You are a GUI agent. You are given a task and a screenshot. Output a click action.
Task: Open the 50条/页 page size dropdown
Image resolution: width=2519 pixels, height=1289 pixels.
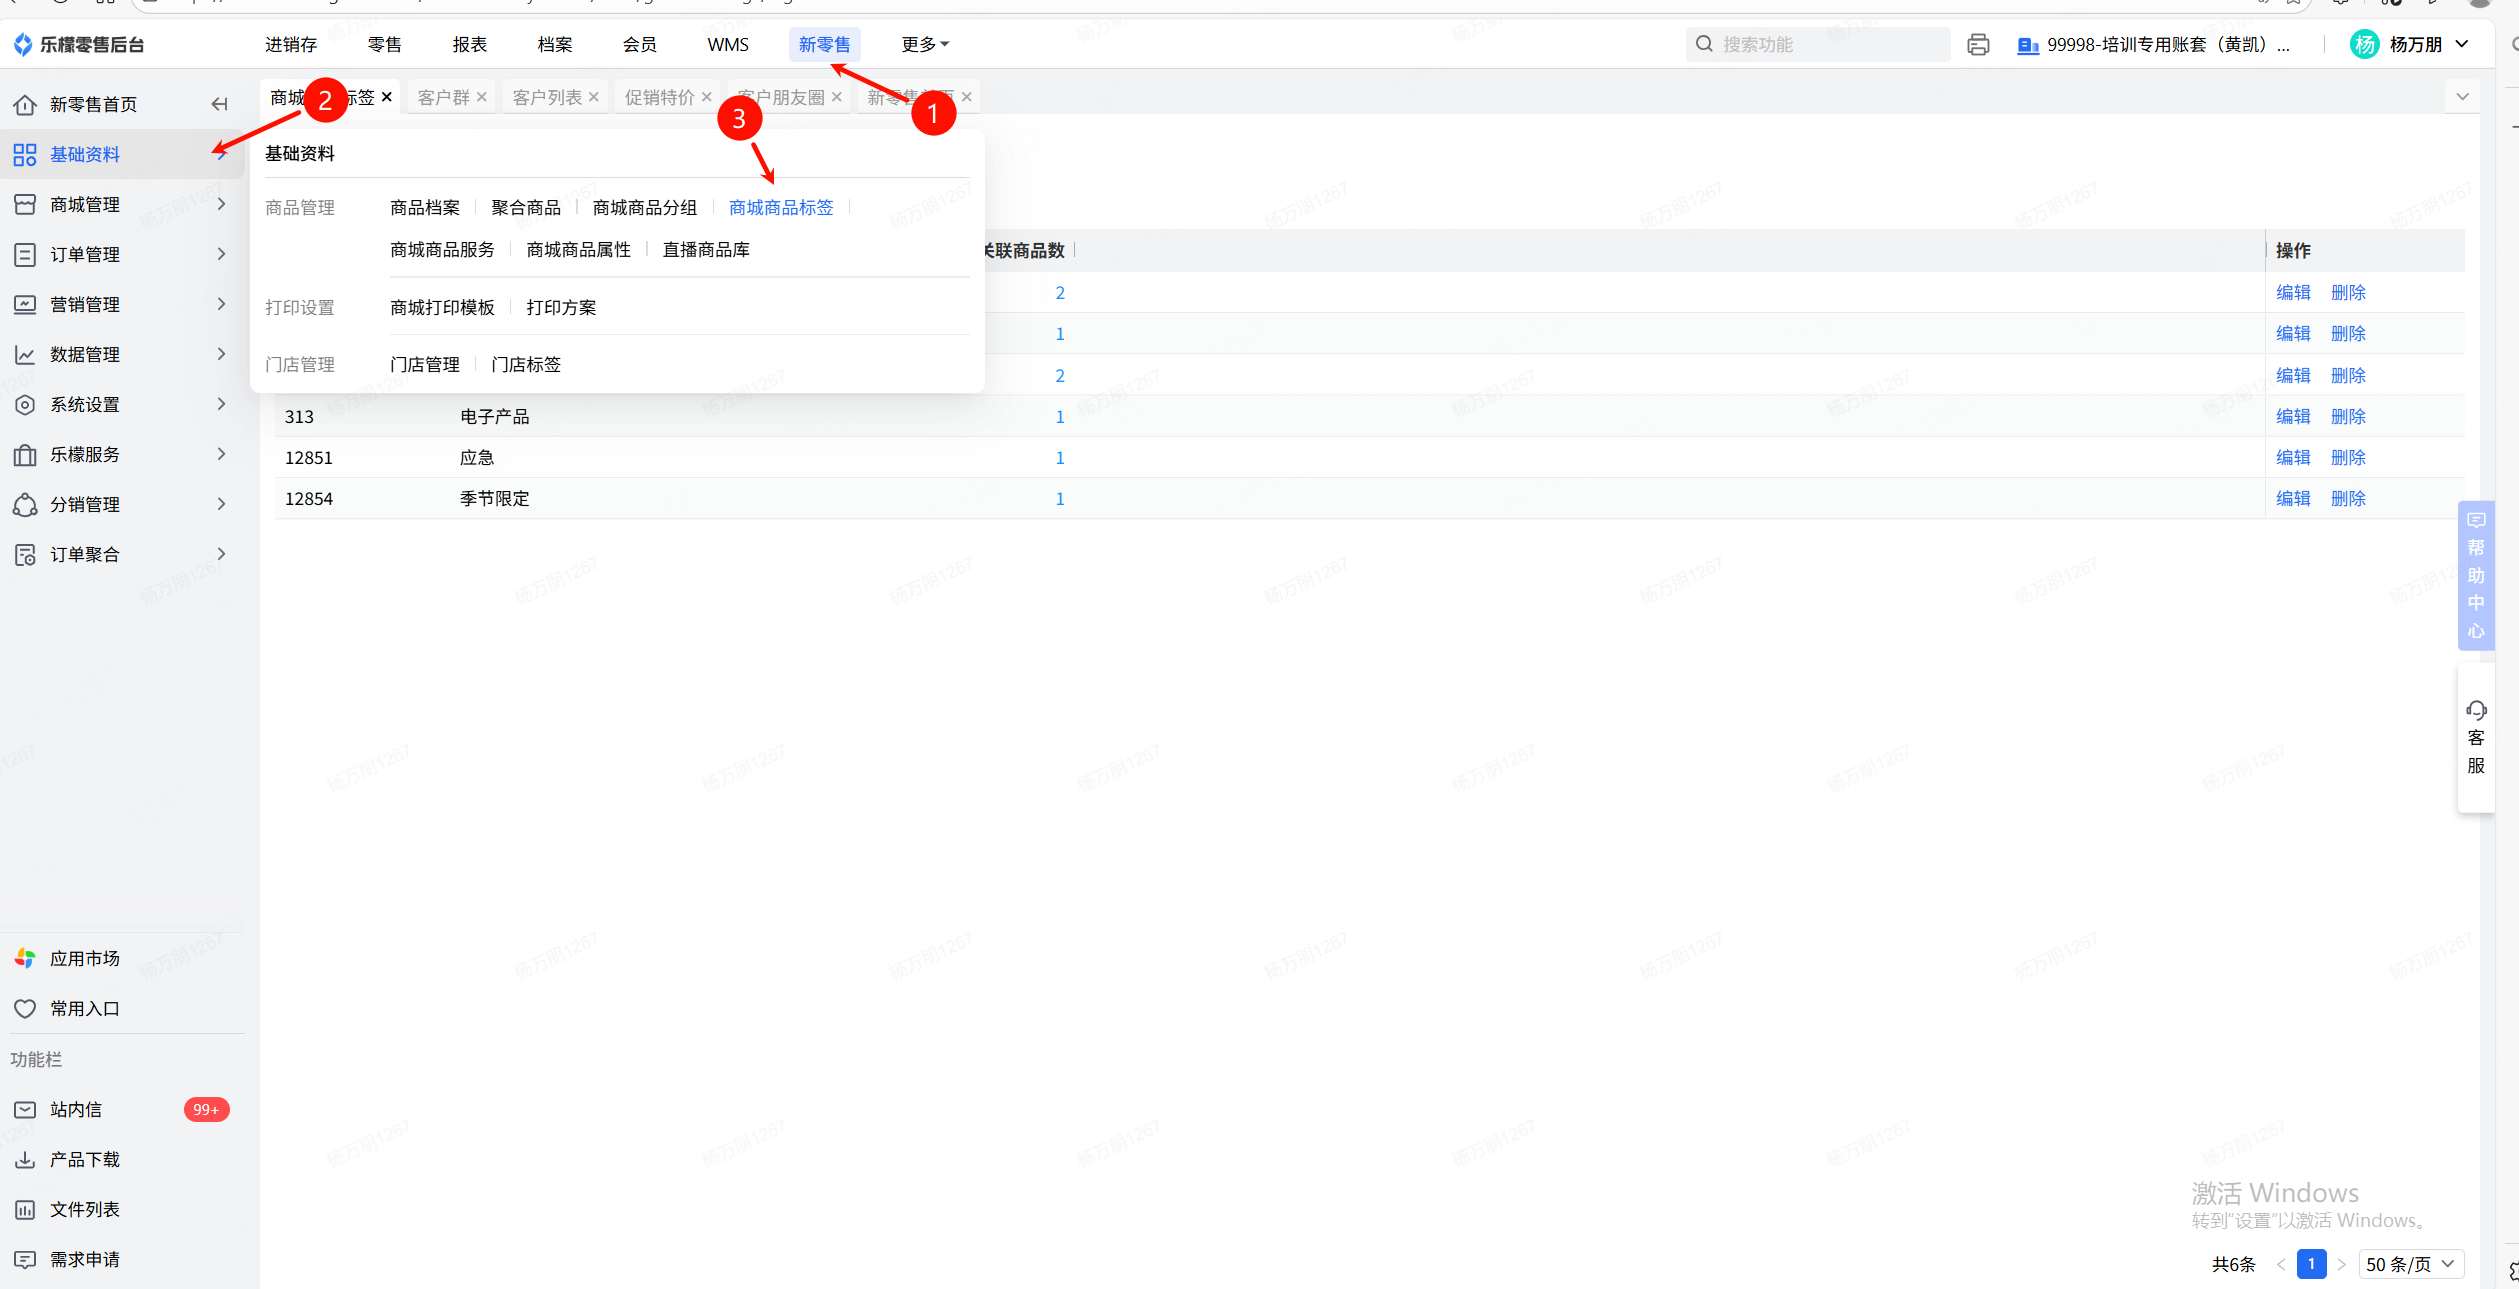[x=2410, y=1264]
